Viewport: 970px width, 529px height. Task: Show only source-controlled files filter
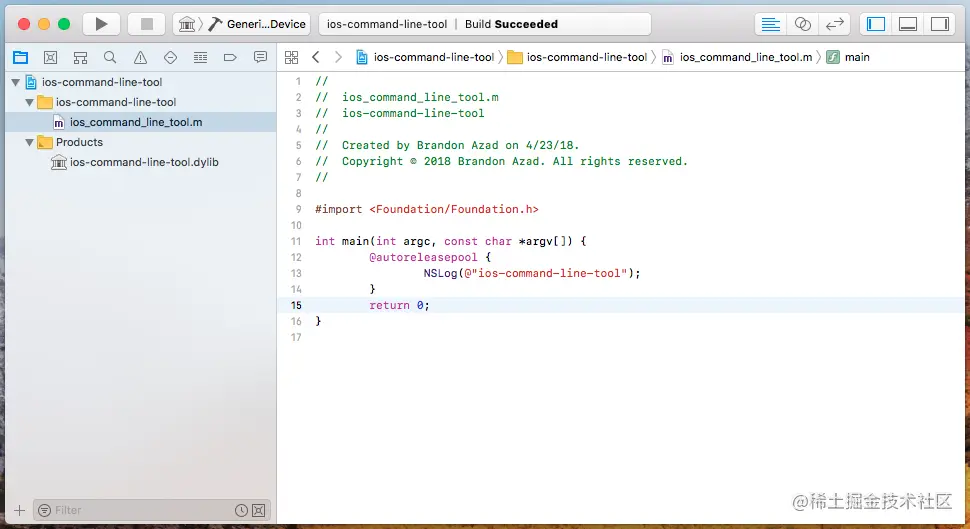259,510
